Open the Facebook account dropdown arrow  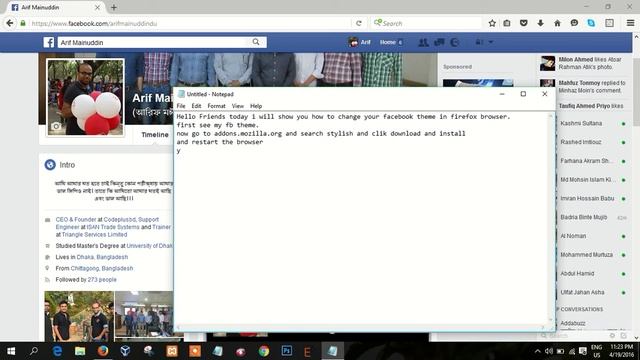click(491, 42)
